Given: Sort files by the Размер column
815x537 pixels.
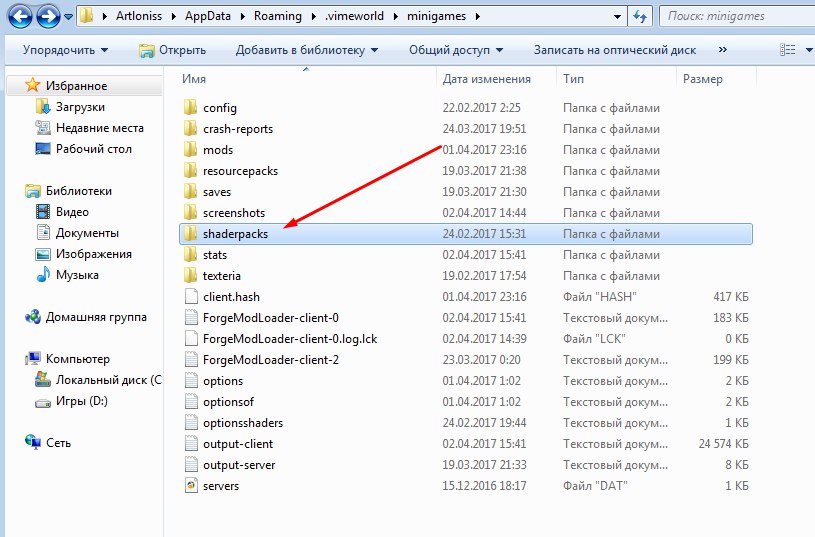Looking at the screenshot, I should pyautogui.click(x=702, y=78).
